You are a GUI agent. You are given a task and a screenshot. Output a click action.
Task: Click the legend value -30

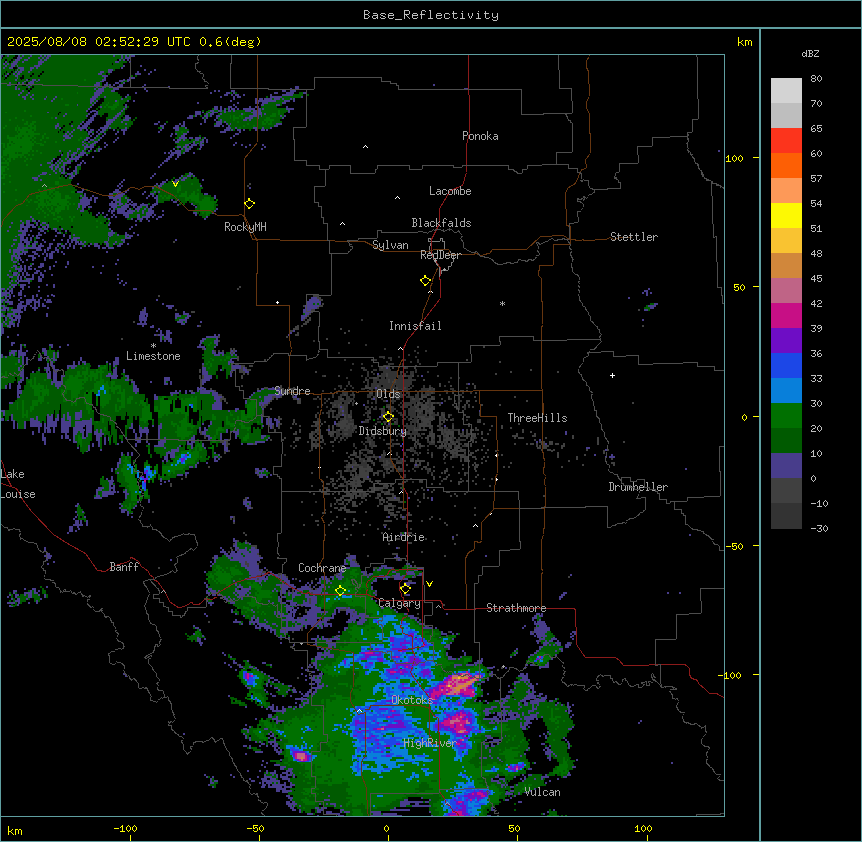(819, 528)
